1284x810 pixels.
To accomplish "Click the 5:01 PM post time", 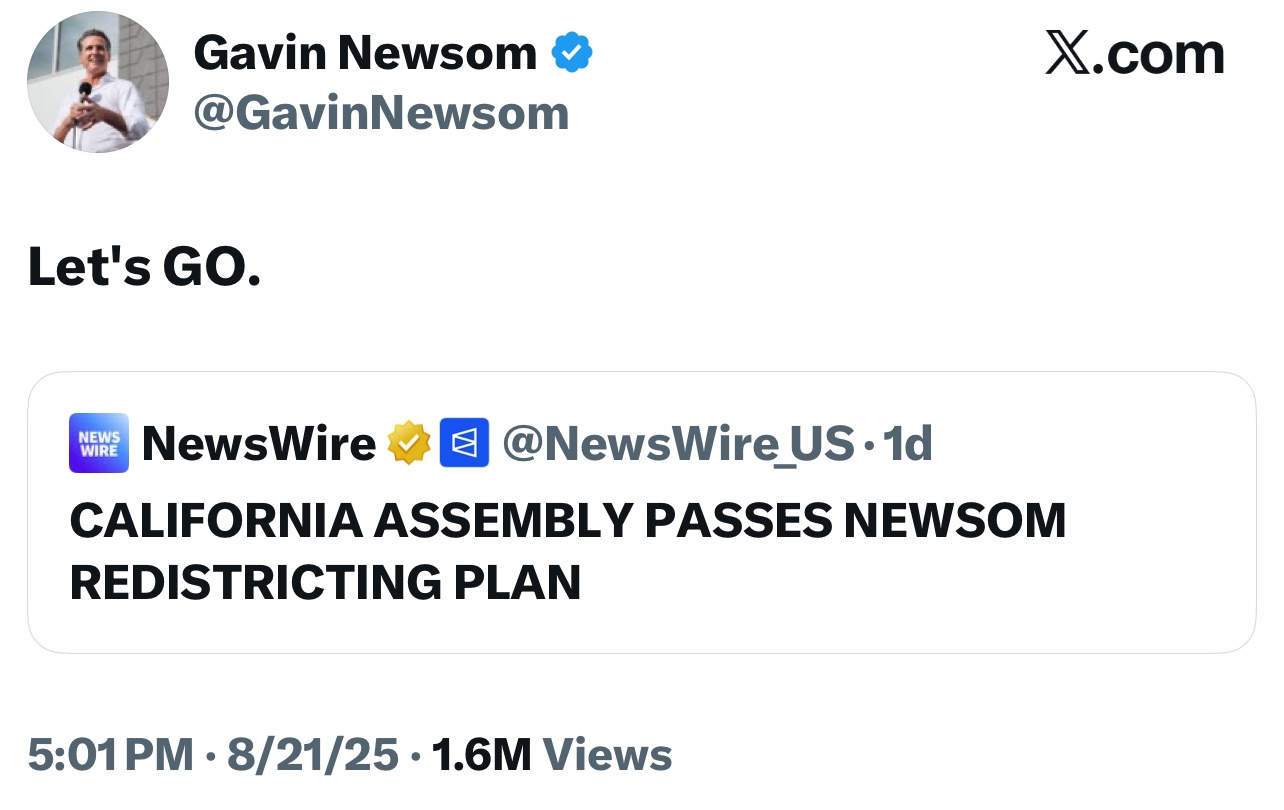I will tap(110, 755).
